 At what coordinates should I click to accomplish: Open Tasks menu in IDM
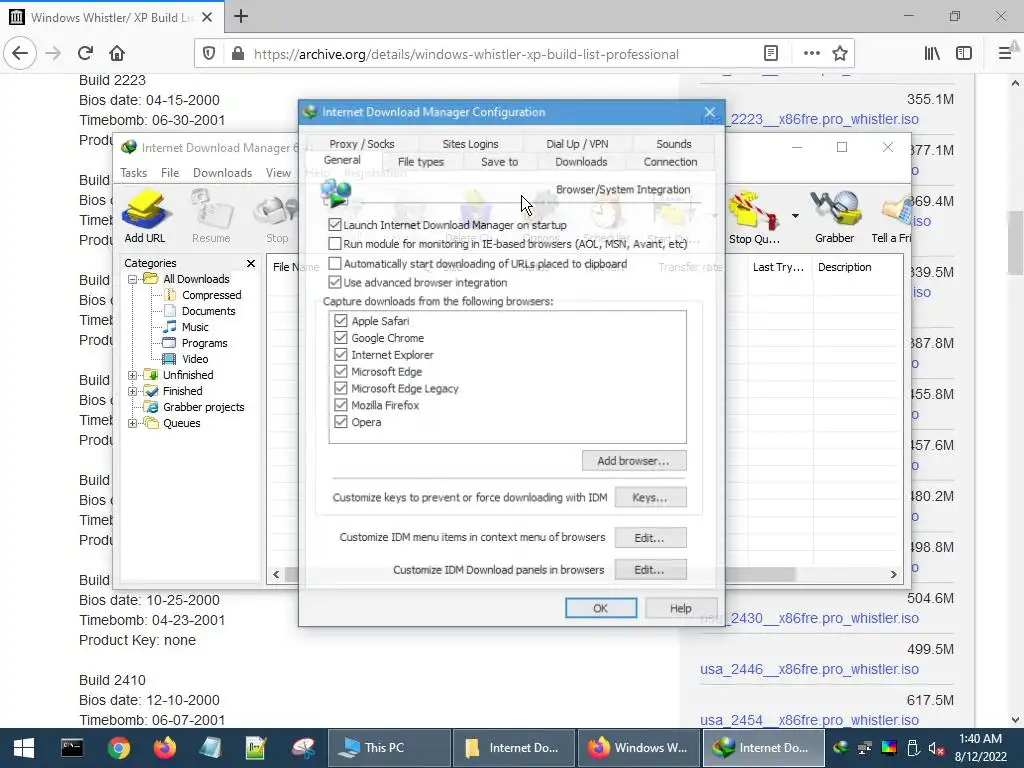[133, 172]
